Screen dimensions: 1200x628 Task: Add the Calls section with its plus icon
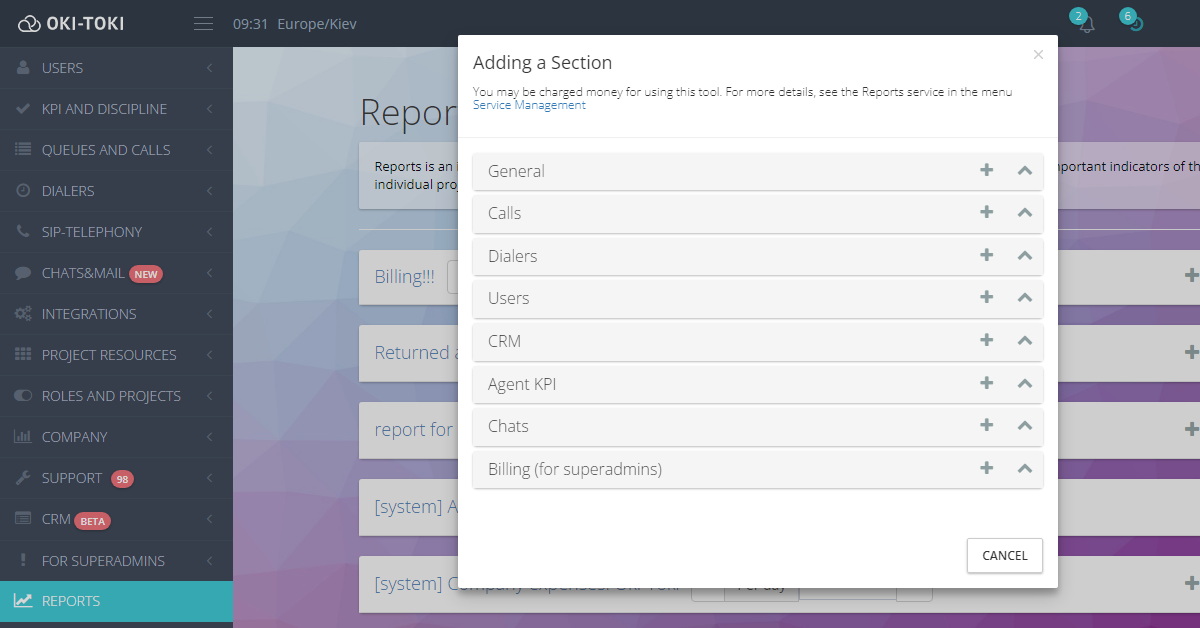pos(987,213)
